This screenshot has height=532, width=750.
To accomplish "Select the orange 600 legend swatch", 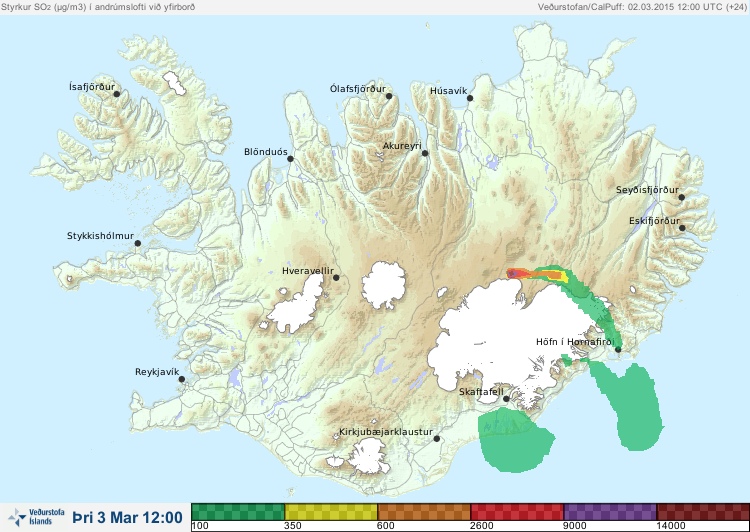I will [424, 512].
